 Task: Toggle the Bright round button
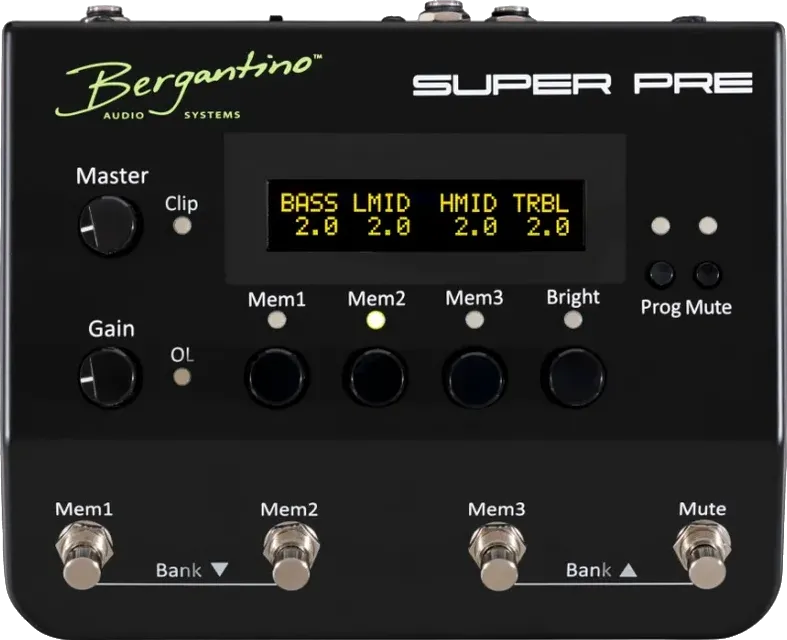(x=573, y=377)
